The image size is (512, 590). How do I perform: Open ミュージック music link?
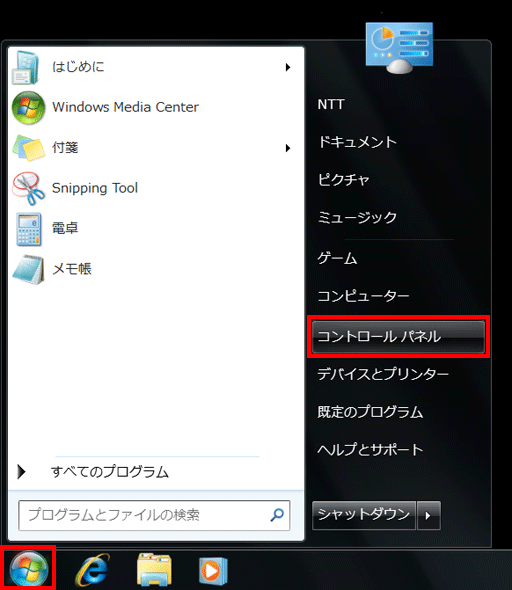[357, 217]
